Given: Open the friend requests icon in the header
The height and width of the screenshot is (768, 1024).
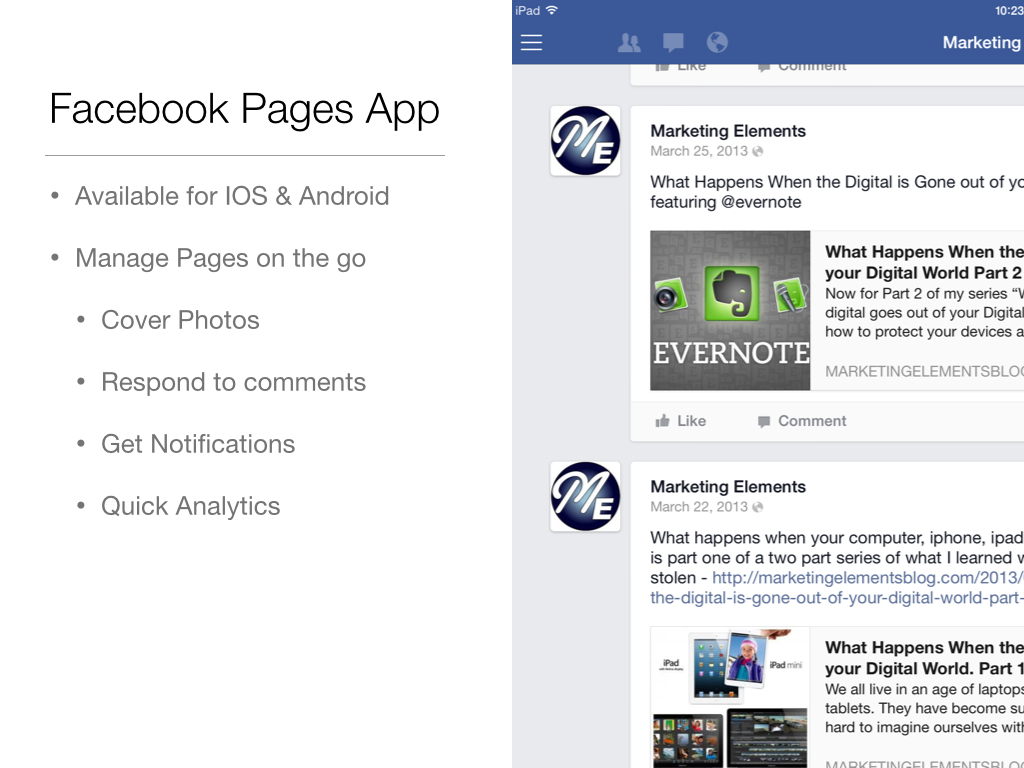Looking at the screenshot, I should [629, 42].
